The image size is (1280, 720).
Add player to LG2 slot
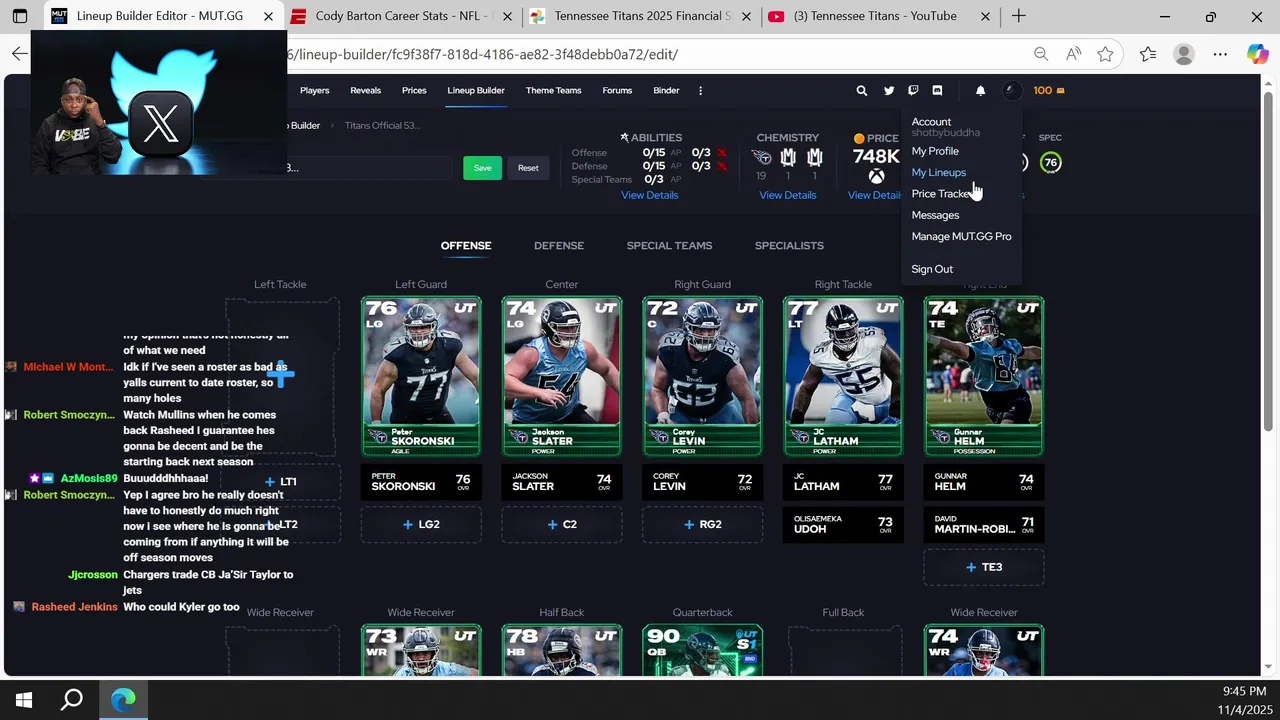tap(421, 524)
